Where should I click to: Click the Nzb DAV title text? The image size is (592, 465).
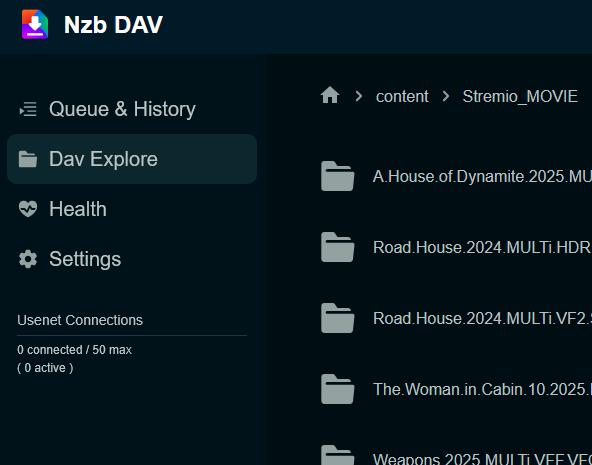[113, 25]
